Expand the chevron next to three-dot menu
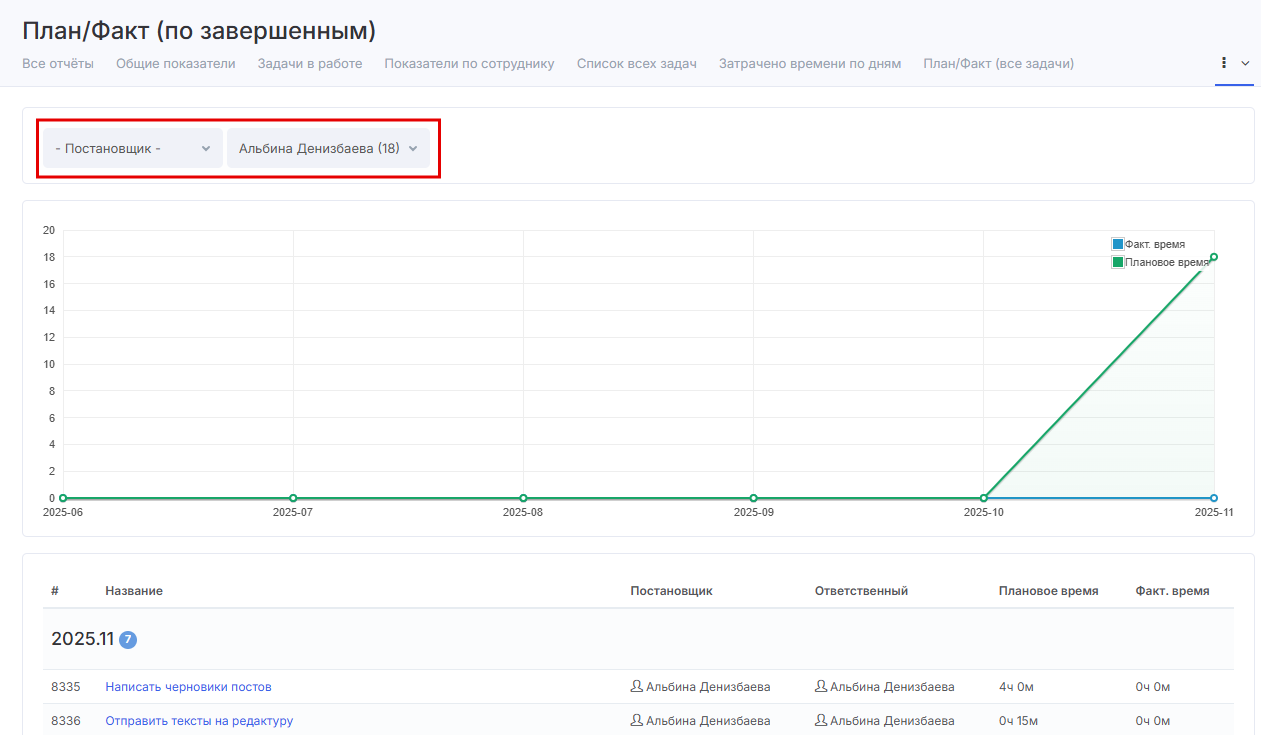This screenshot has height=735, width=1261. click(x=1245, y=63)
